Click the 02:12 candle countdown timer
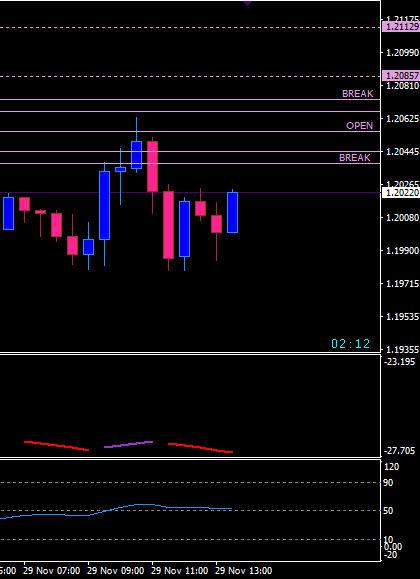 [351, 344]
